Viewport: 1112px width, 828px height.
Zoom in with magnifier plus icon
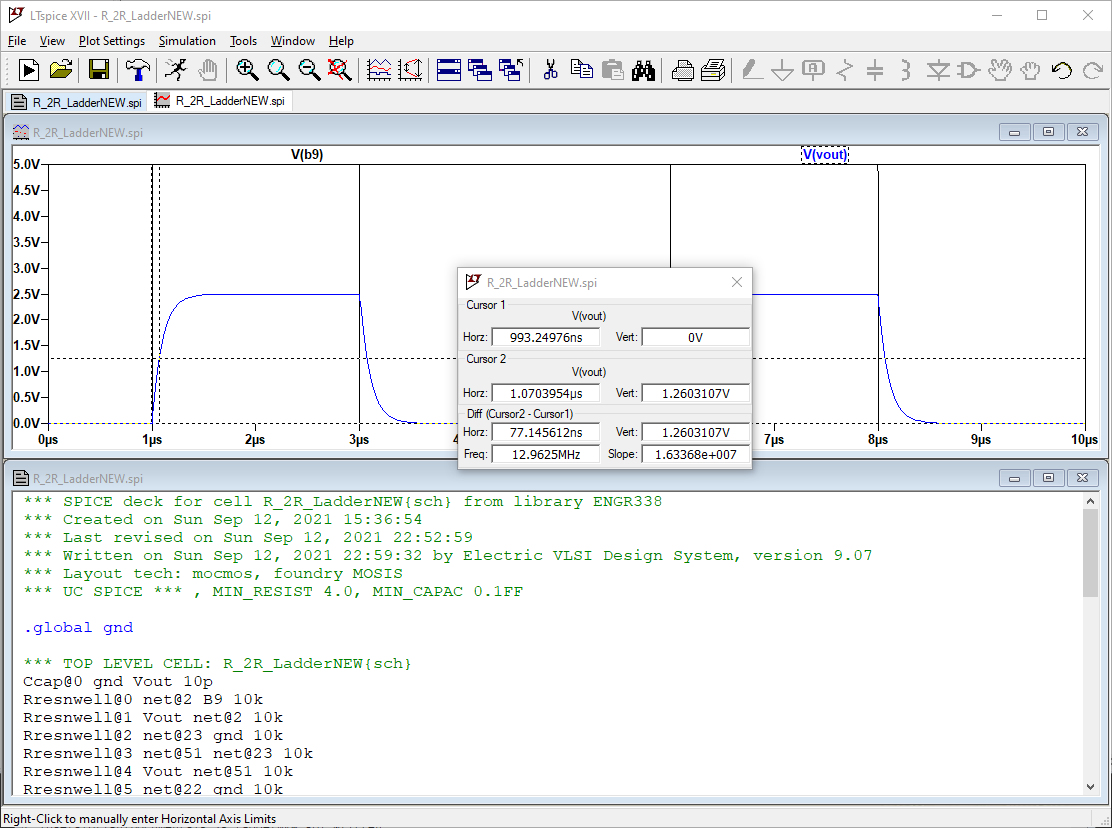coord(247,69)
